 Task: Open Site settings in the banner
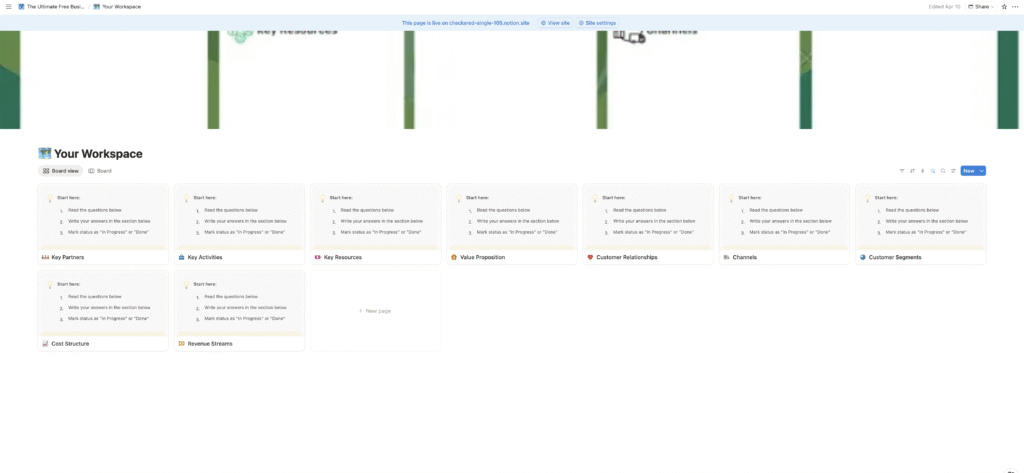tap(597, 22)
